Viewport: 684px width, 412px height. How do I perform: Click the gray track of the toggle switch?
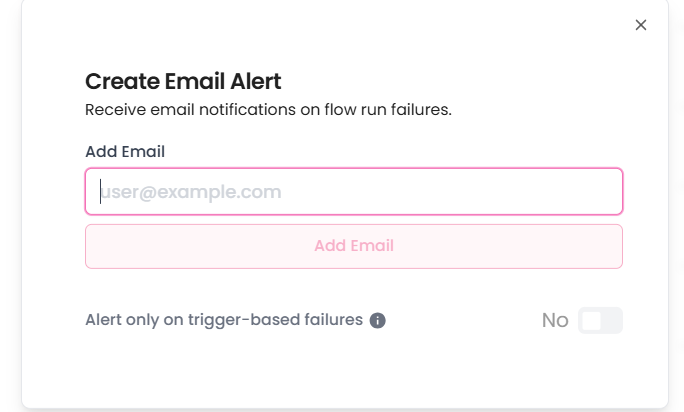(612, 320)
